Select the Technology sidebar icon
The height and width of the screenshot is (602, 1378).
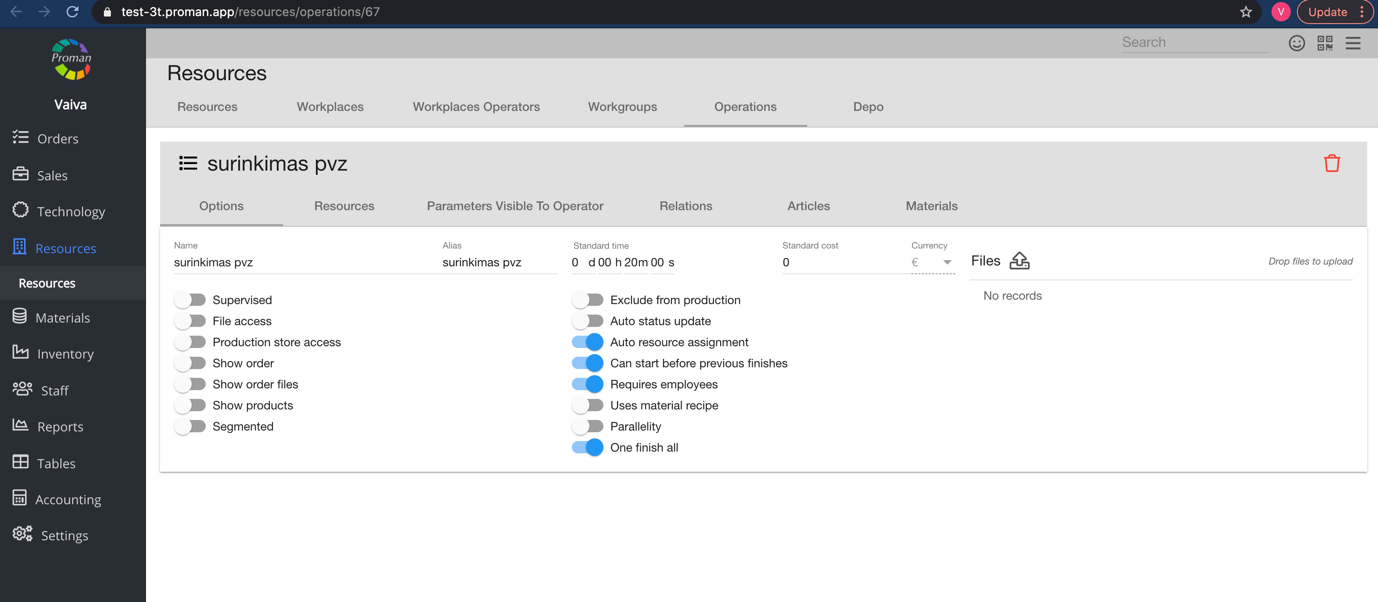point(21,211)
